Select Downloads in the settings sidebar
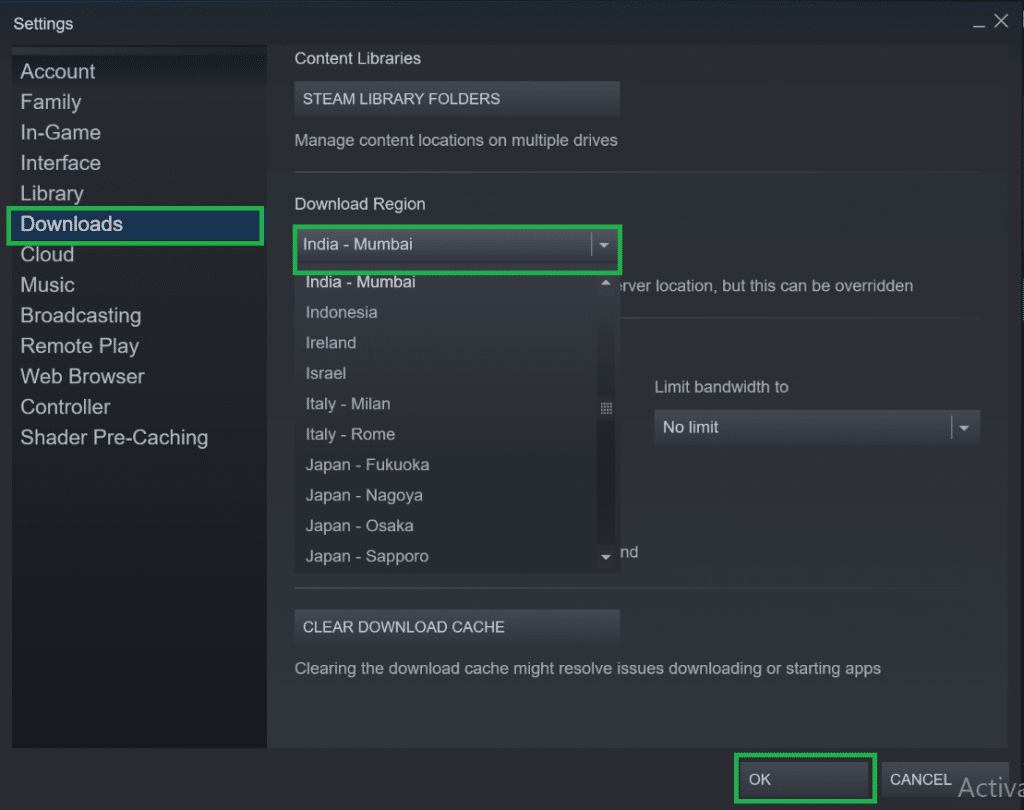1024x810 pixels. (135, 224)
